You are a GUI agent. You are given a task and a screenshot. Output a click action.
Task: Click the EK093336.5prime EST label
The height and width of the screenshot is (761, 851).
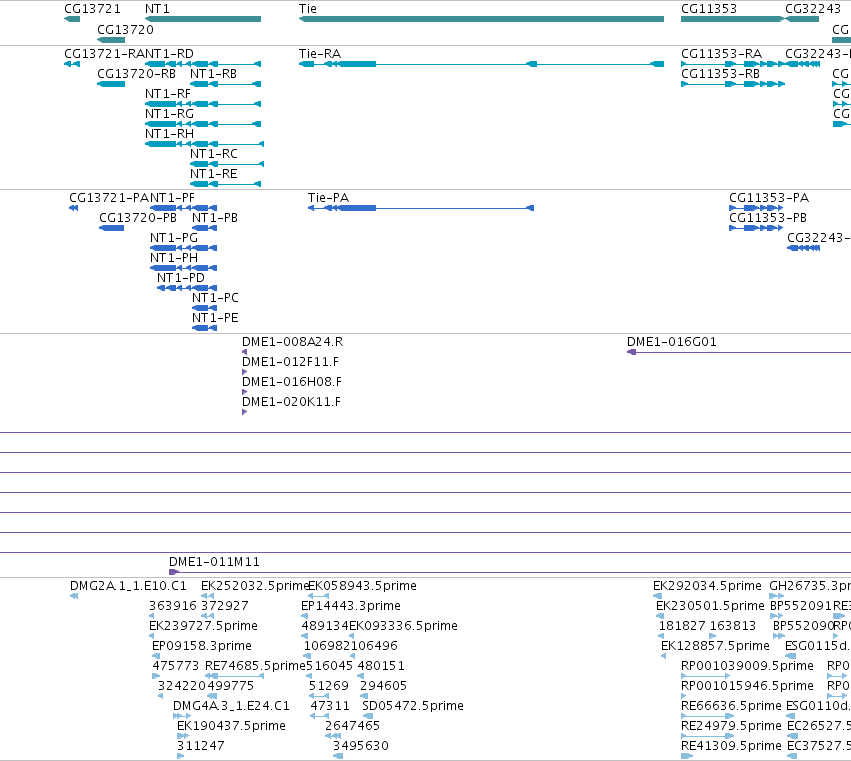pyautogui.click(x=403, y=626)
